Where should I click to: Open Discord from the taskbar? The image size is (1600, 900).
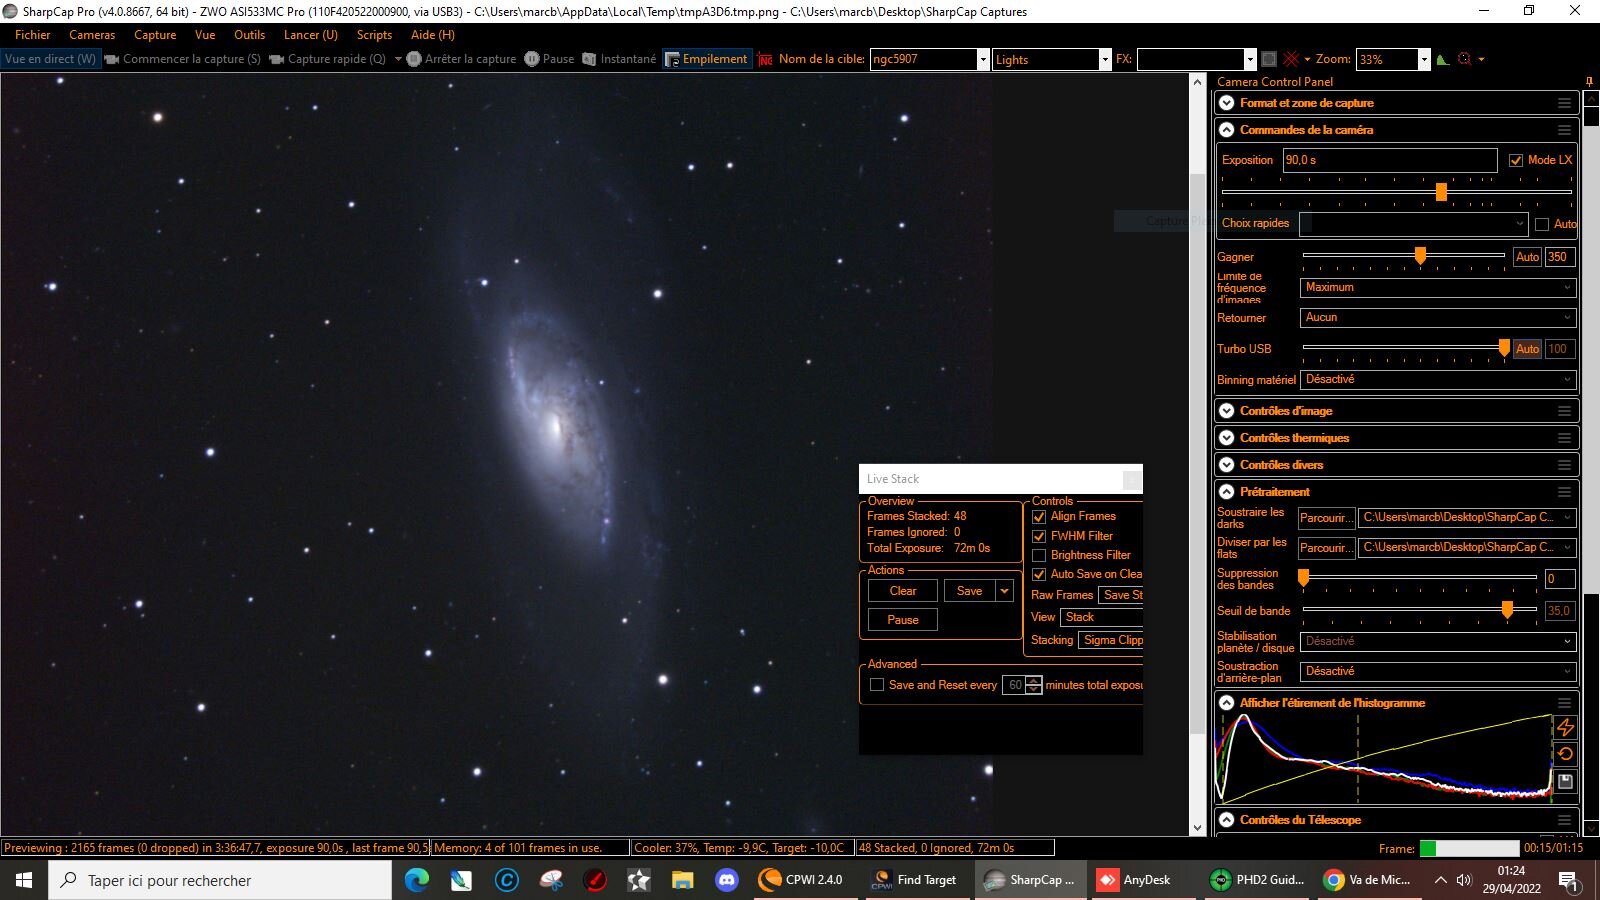(727, 880)
